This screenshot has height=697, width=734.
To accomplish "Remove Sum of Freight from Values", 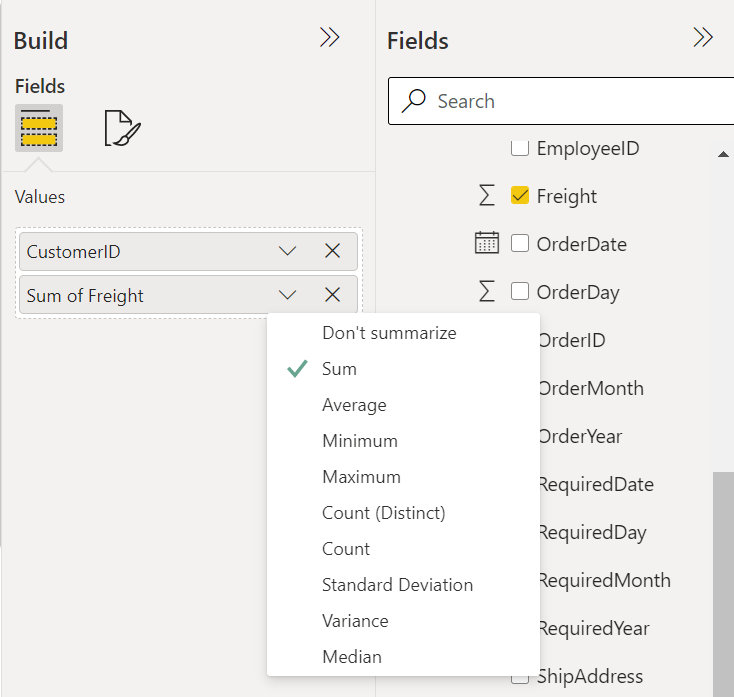I will [x=332, y=295].
